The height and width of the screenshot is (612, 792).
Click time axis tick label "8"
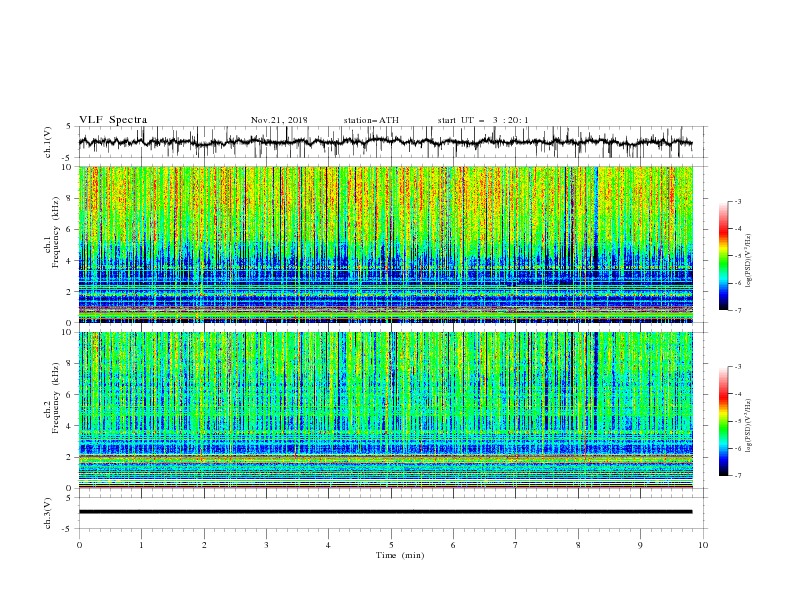click(x=578, y=545)
